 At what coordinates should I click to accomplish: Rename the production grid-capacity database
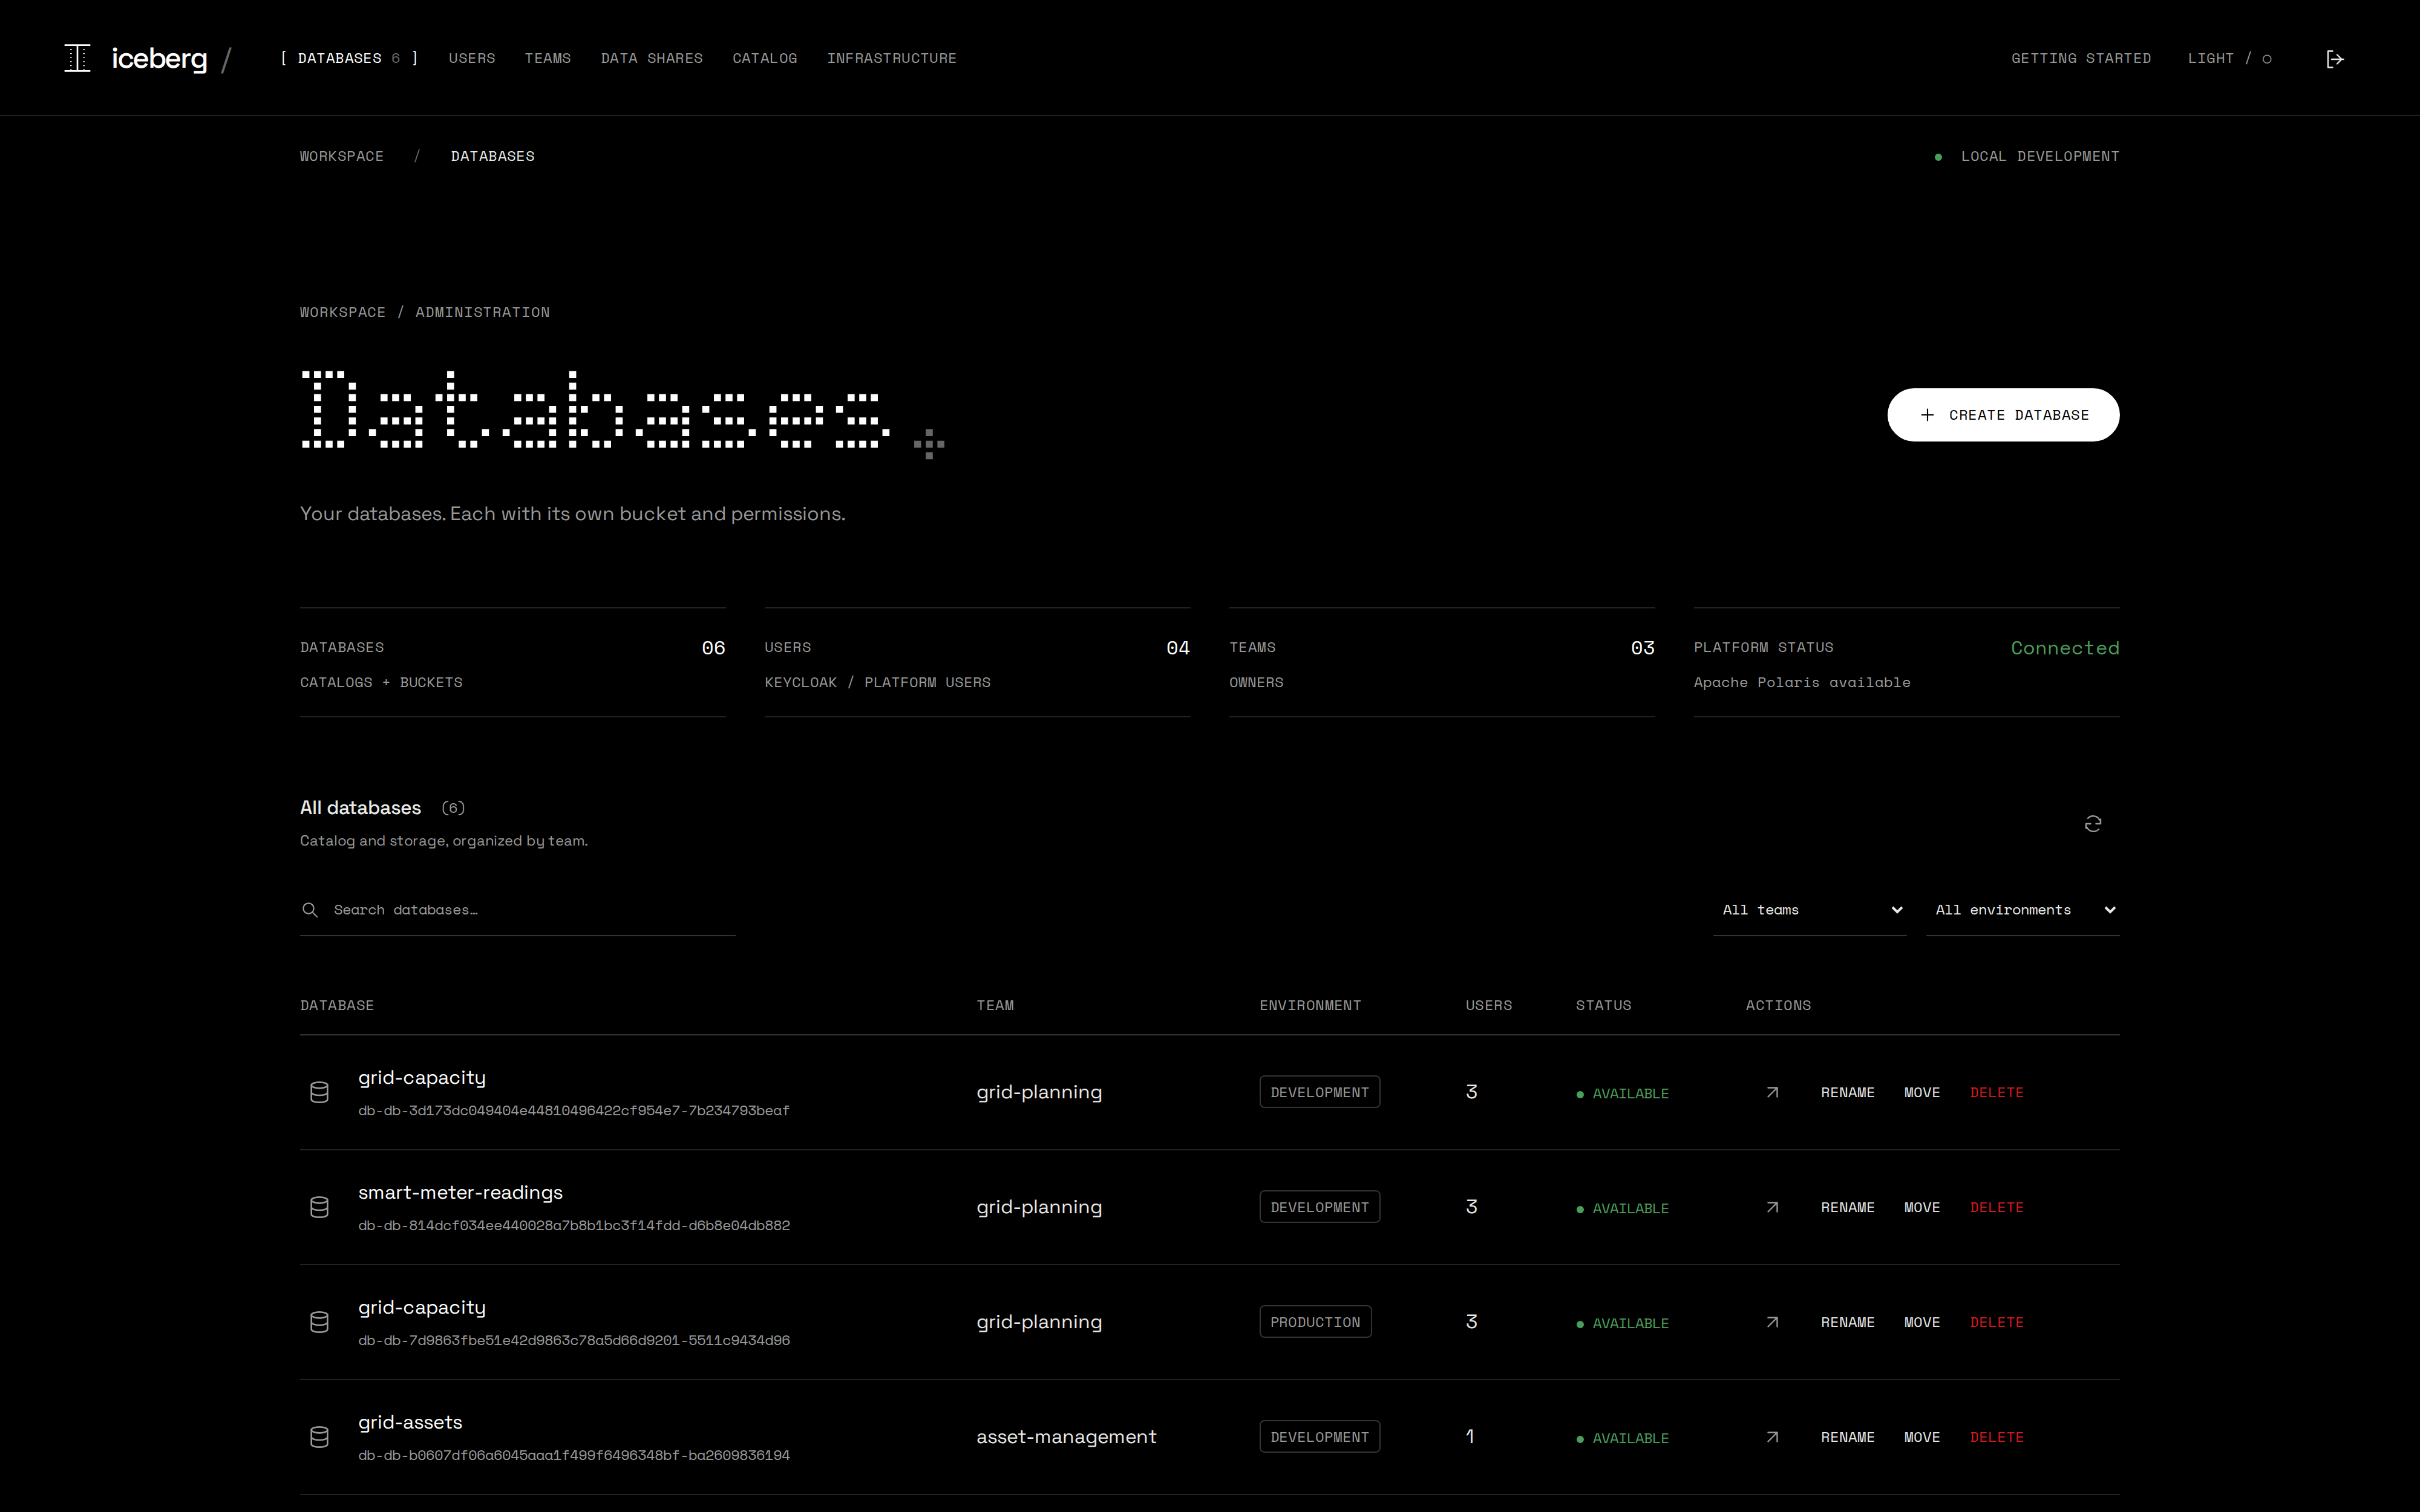1848,1322
